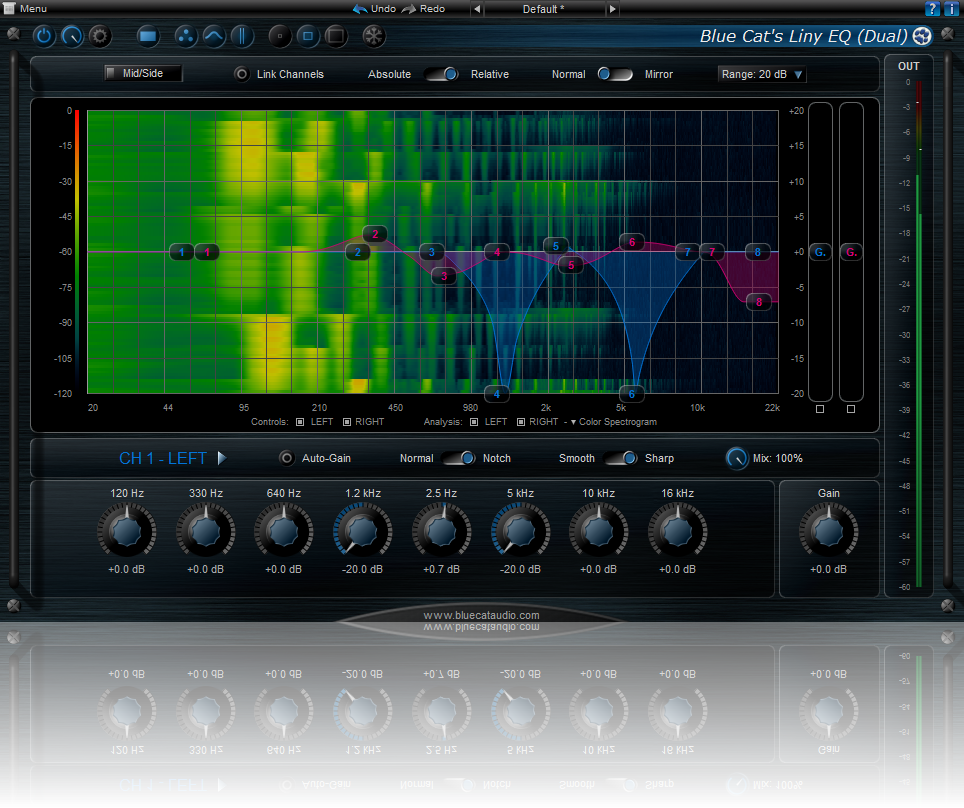Click the snowflake freeze icon in toolbar

click(x=373, y=37)
